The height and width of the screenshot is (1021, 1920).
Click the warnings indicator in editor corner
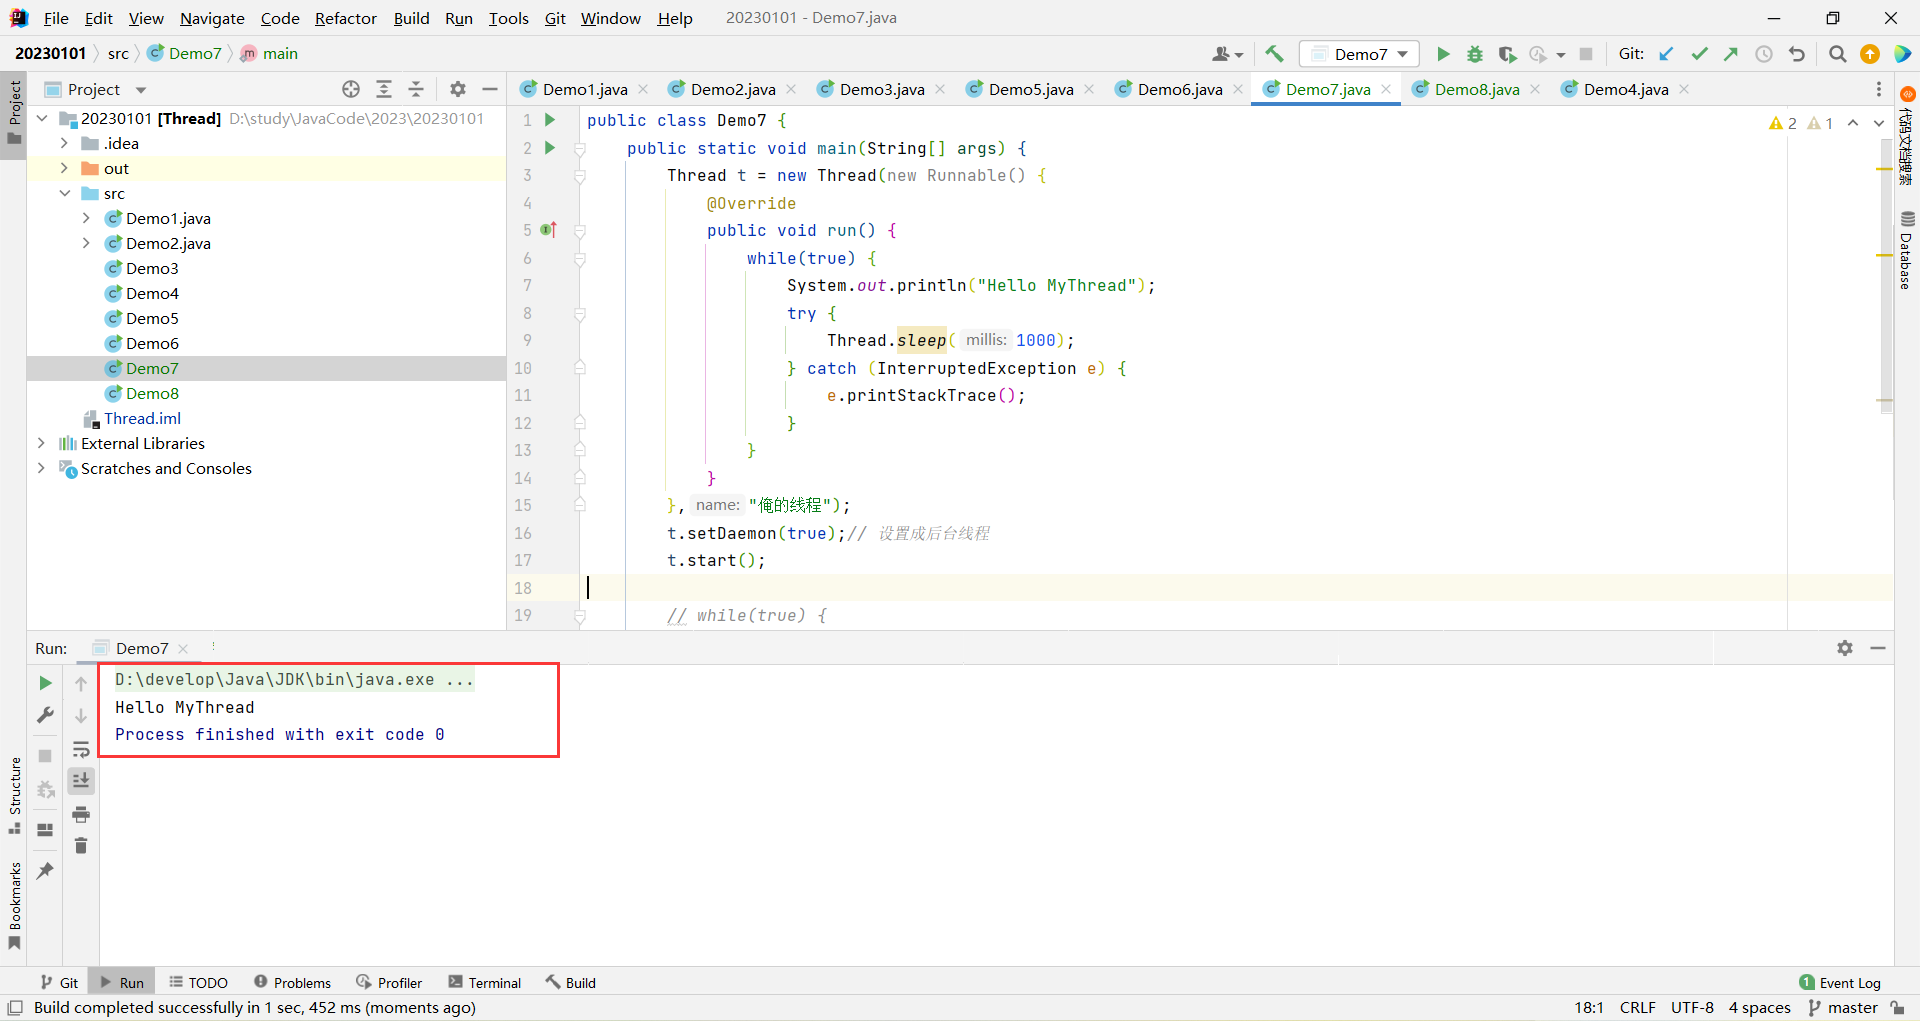[x=1800, y=123]
